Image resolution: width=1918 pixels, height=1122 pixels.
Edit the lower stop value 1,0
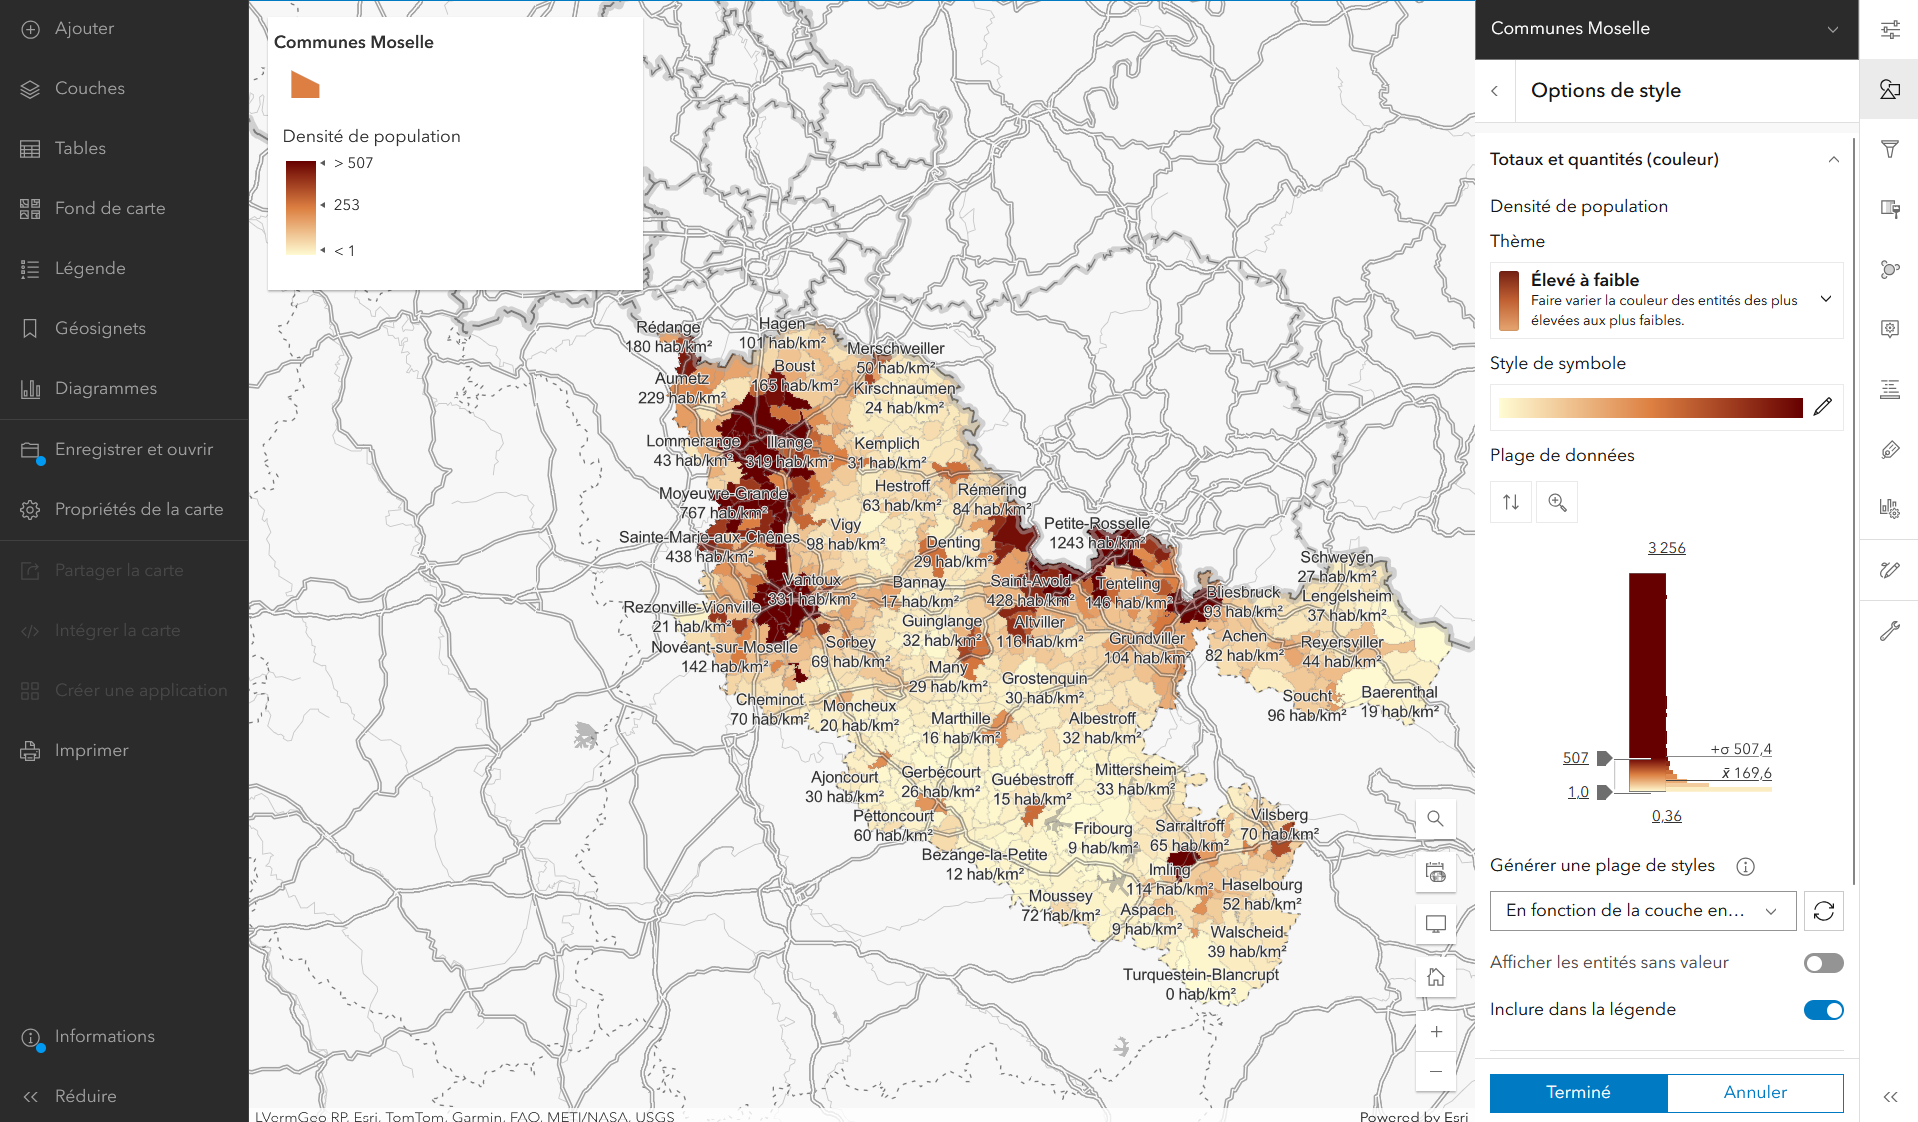(x=1578, y=792)
